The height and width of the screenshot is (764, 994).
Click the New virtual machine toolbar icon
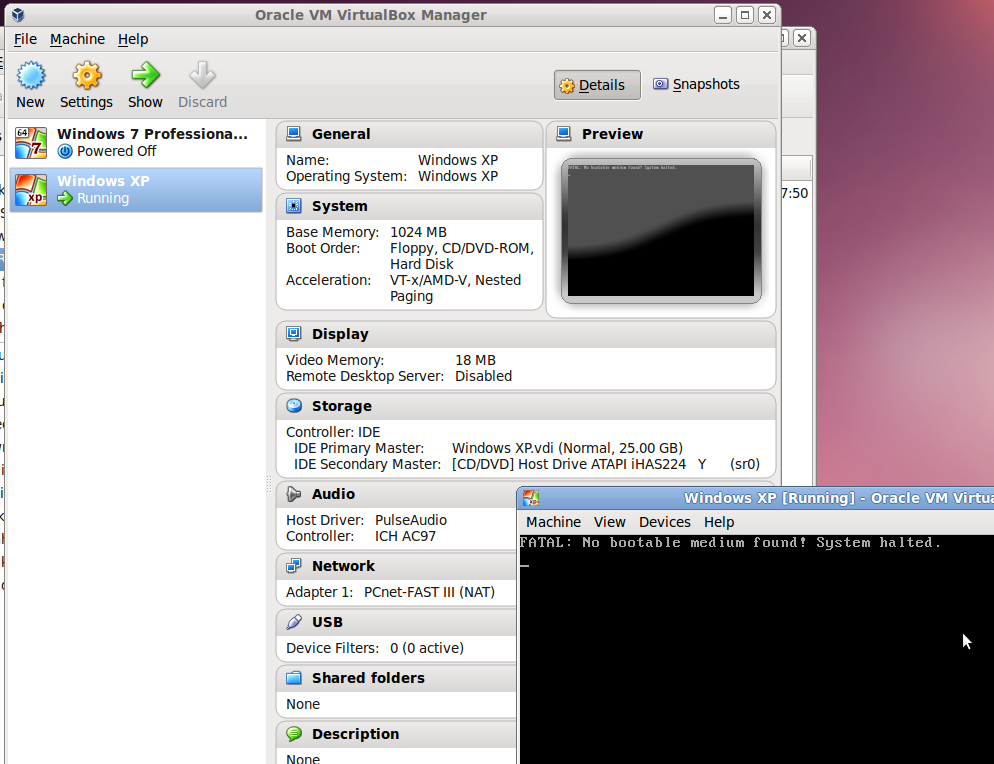point(30,75)
